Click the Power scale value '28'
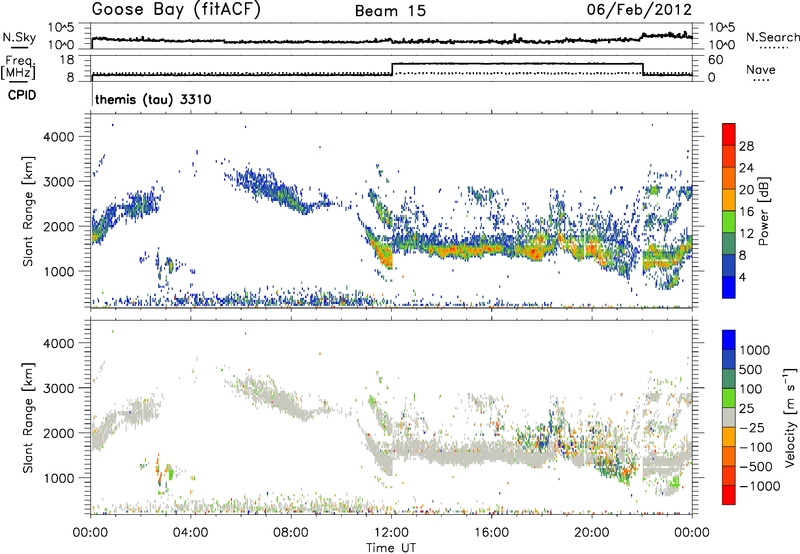The image size is (800, 554). [x=746, y=146]
